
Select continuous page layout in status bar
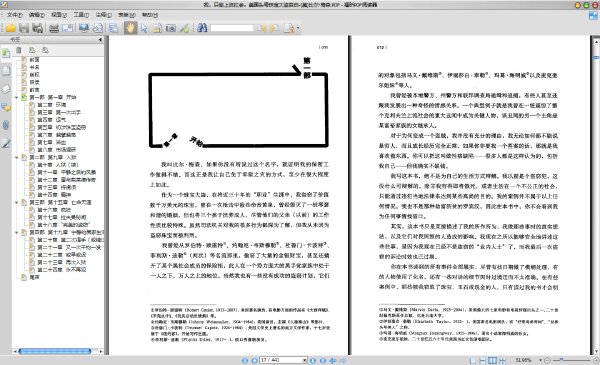click(483, 360)
